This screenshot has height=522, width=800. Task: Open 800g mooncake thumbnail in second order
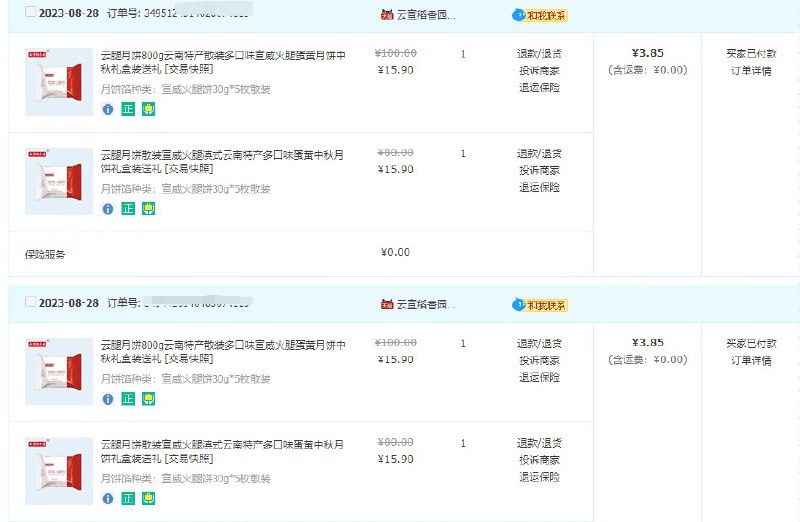click(x=59, y=371)
